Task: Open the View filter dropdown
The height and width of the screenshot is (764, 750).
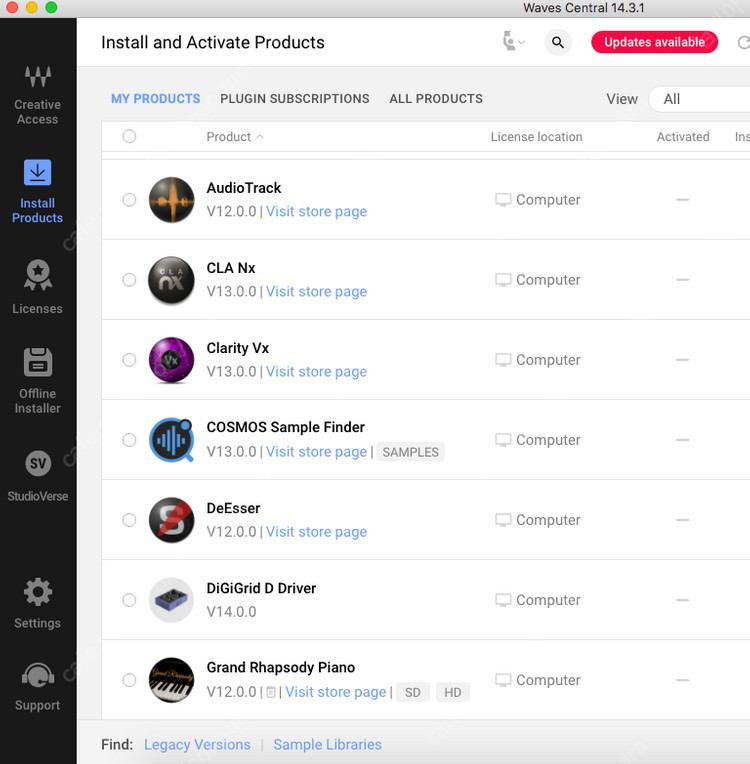Action: pos(700,99)
